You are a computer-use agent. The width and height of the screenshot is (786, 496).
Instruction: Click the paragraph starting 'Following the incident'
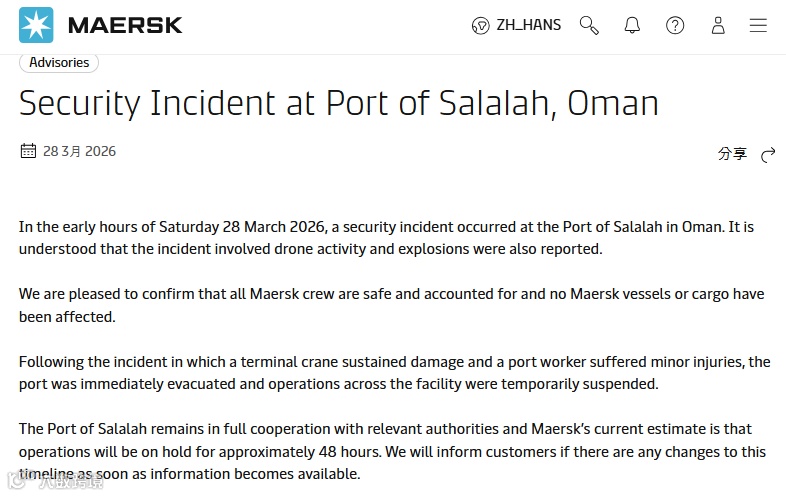tap(392, 372)
